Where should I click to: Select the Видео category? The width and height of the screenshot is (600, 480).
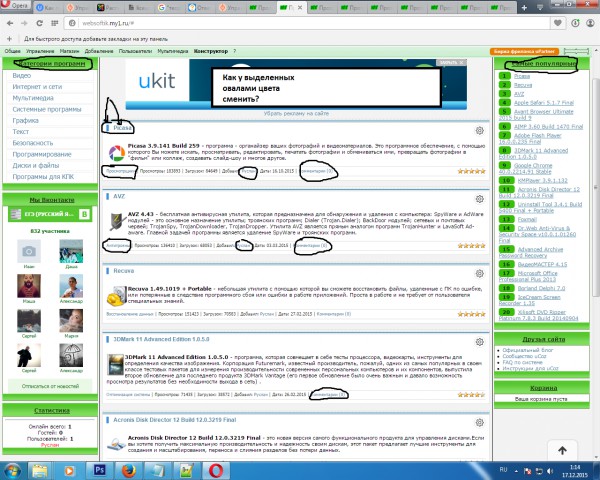pos(21,75)
